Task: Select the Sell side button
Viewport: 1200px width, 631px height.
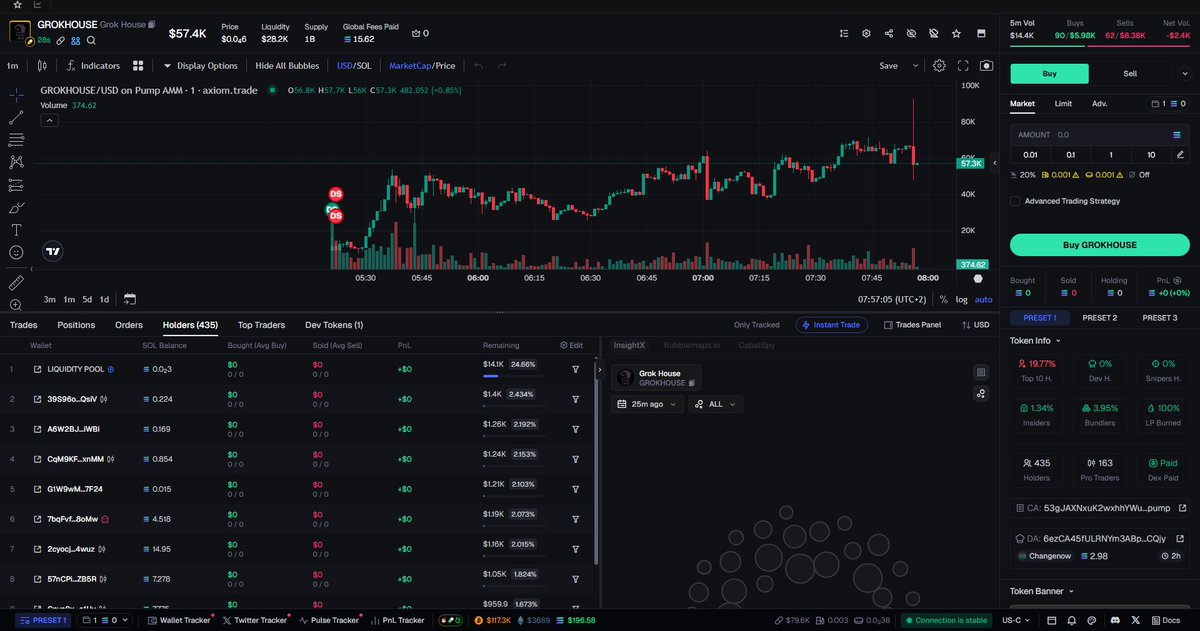Action: click(x=1130, y=73)
